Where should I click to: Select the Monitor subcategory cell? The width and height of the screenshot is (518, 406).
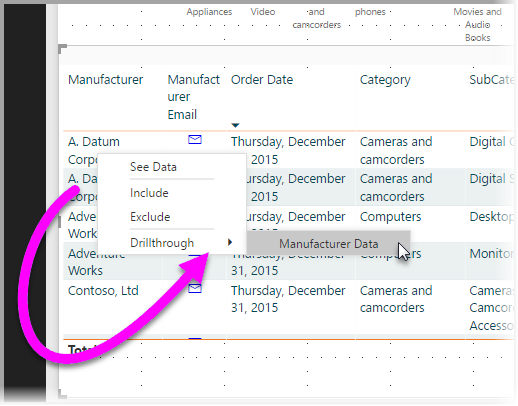[x=491, y=254]
